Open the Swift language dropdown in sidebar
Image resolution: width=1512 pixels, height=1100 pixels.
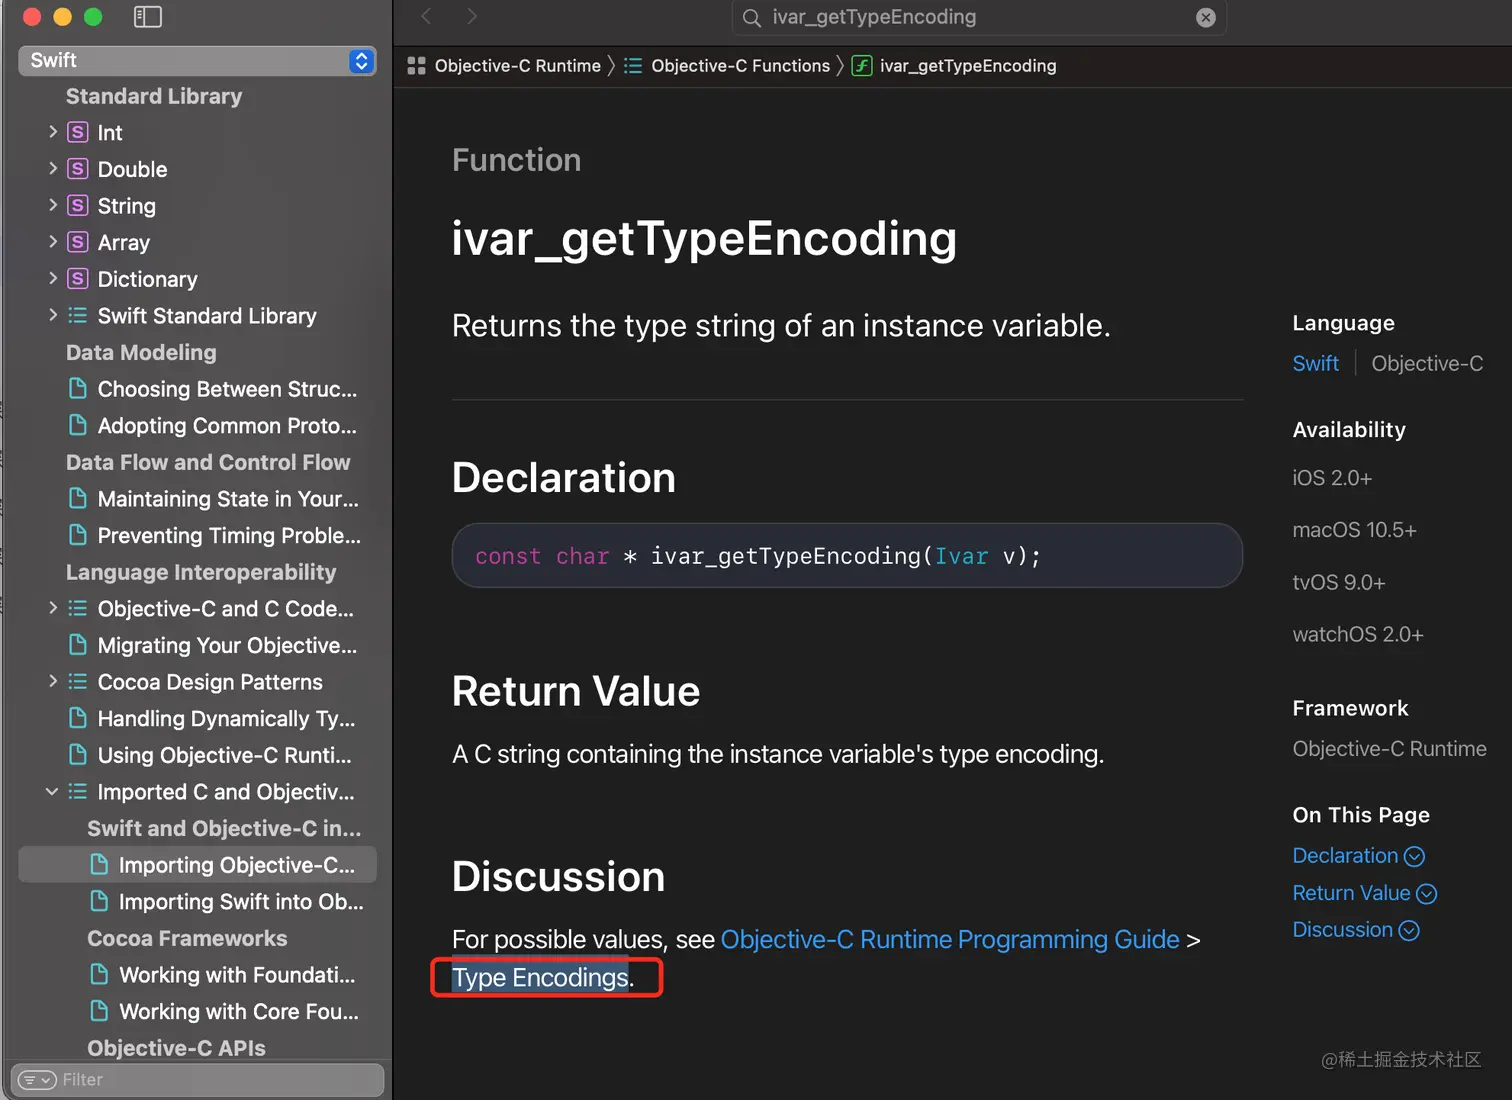(197, 61)
